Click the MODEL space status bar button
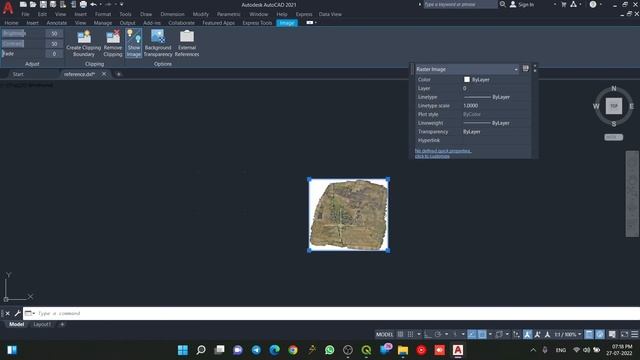The height and width of the screenshot is (360, 640). [384, 334]
